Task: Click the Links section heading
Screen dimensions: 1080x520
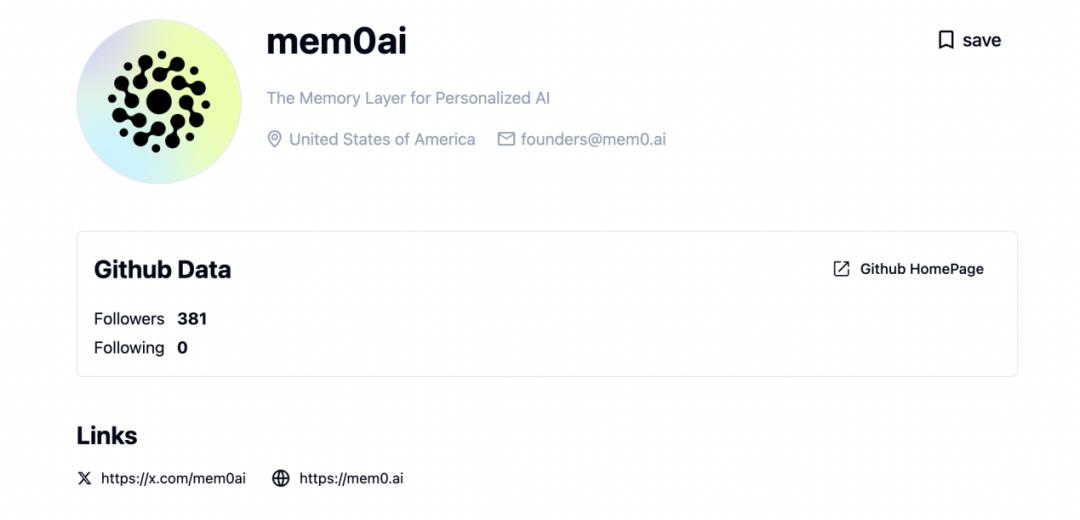Action: (107, 435)
